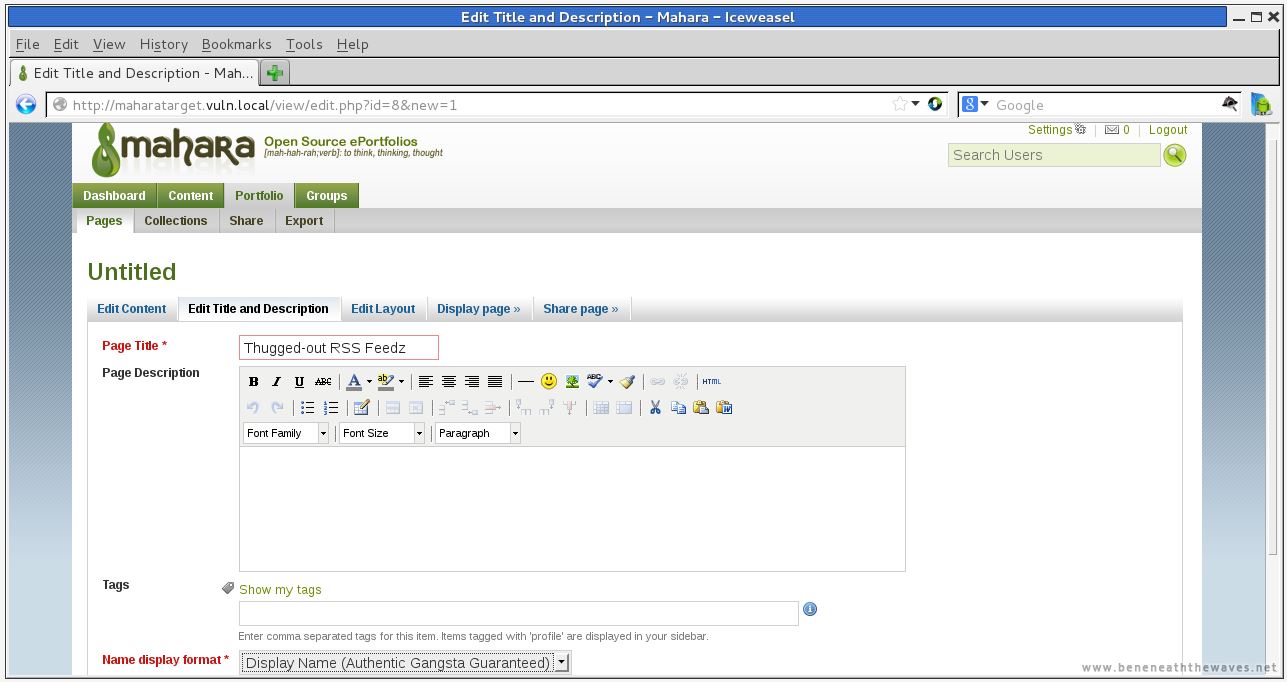Redo the last editor action
Screen dimensions: 1287x682
(x=277, y=407)
